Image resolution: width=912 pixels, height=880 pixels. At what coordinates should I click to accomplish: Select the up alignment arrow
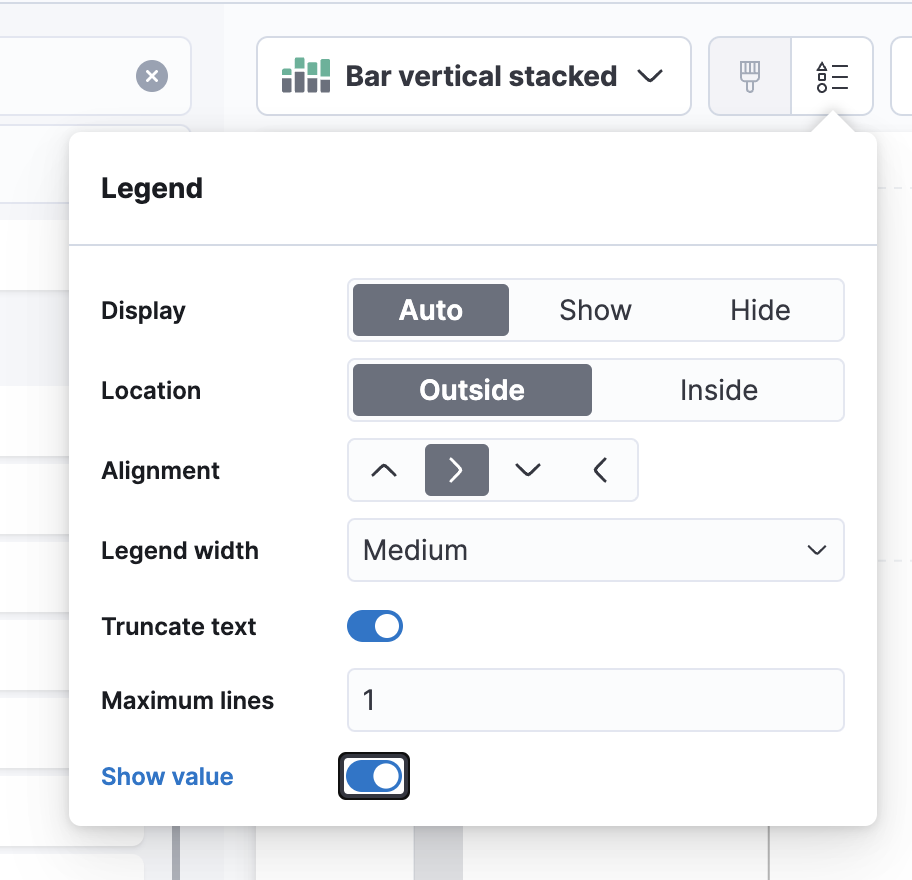point(383,470)
